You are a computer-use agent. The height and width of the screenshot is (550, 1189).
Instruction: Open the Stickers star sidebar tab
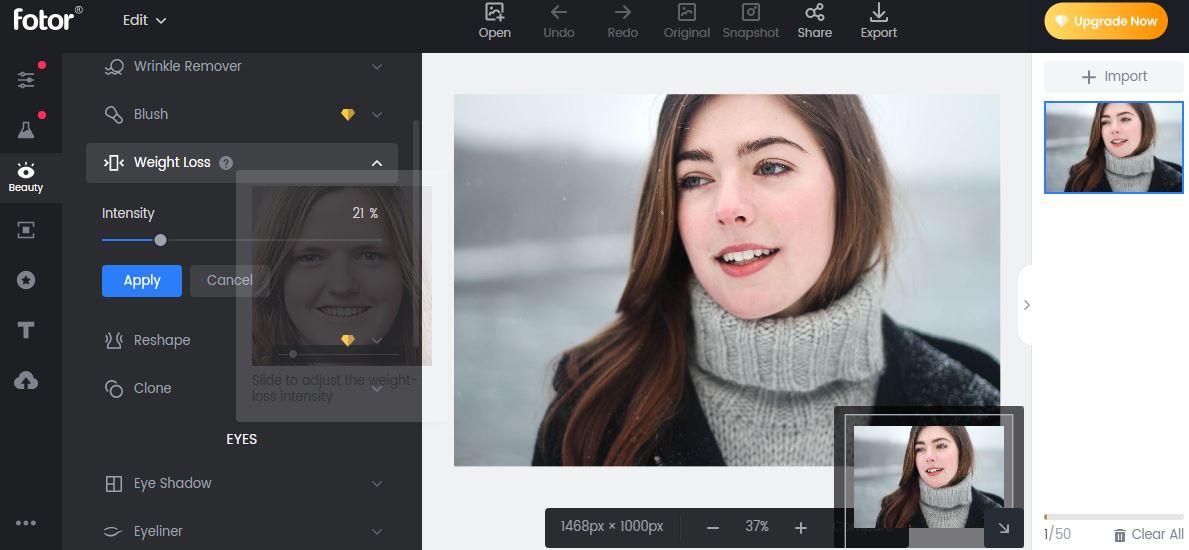26,280
